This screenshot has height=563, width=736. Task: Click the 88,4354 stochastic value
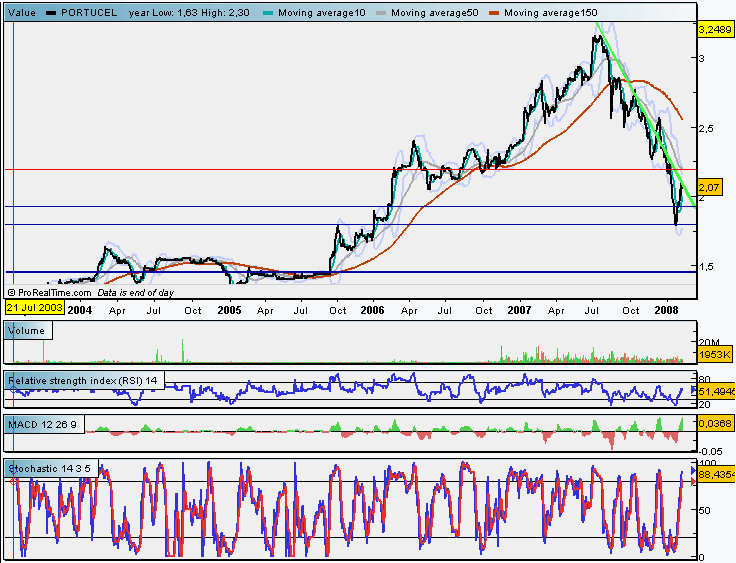717,475
